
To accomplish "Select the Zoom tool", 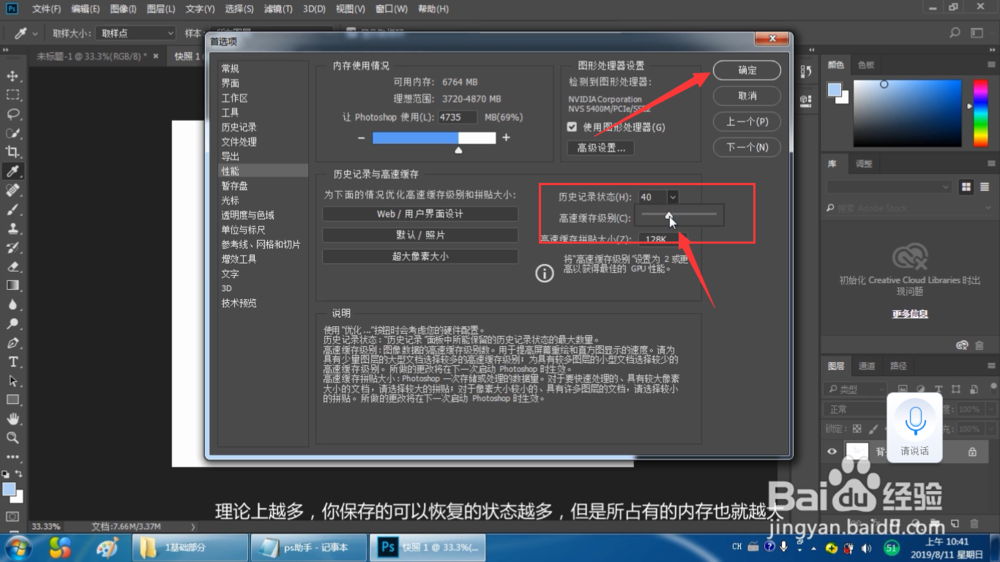I will point(13,438).
